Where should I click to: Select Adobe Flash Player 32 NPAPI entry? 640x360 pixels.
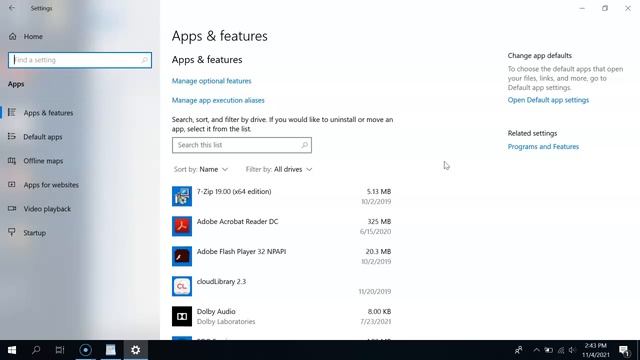(282, 256)
